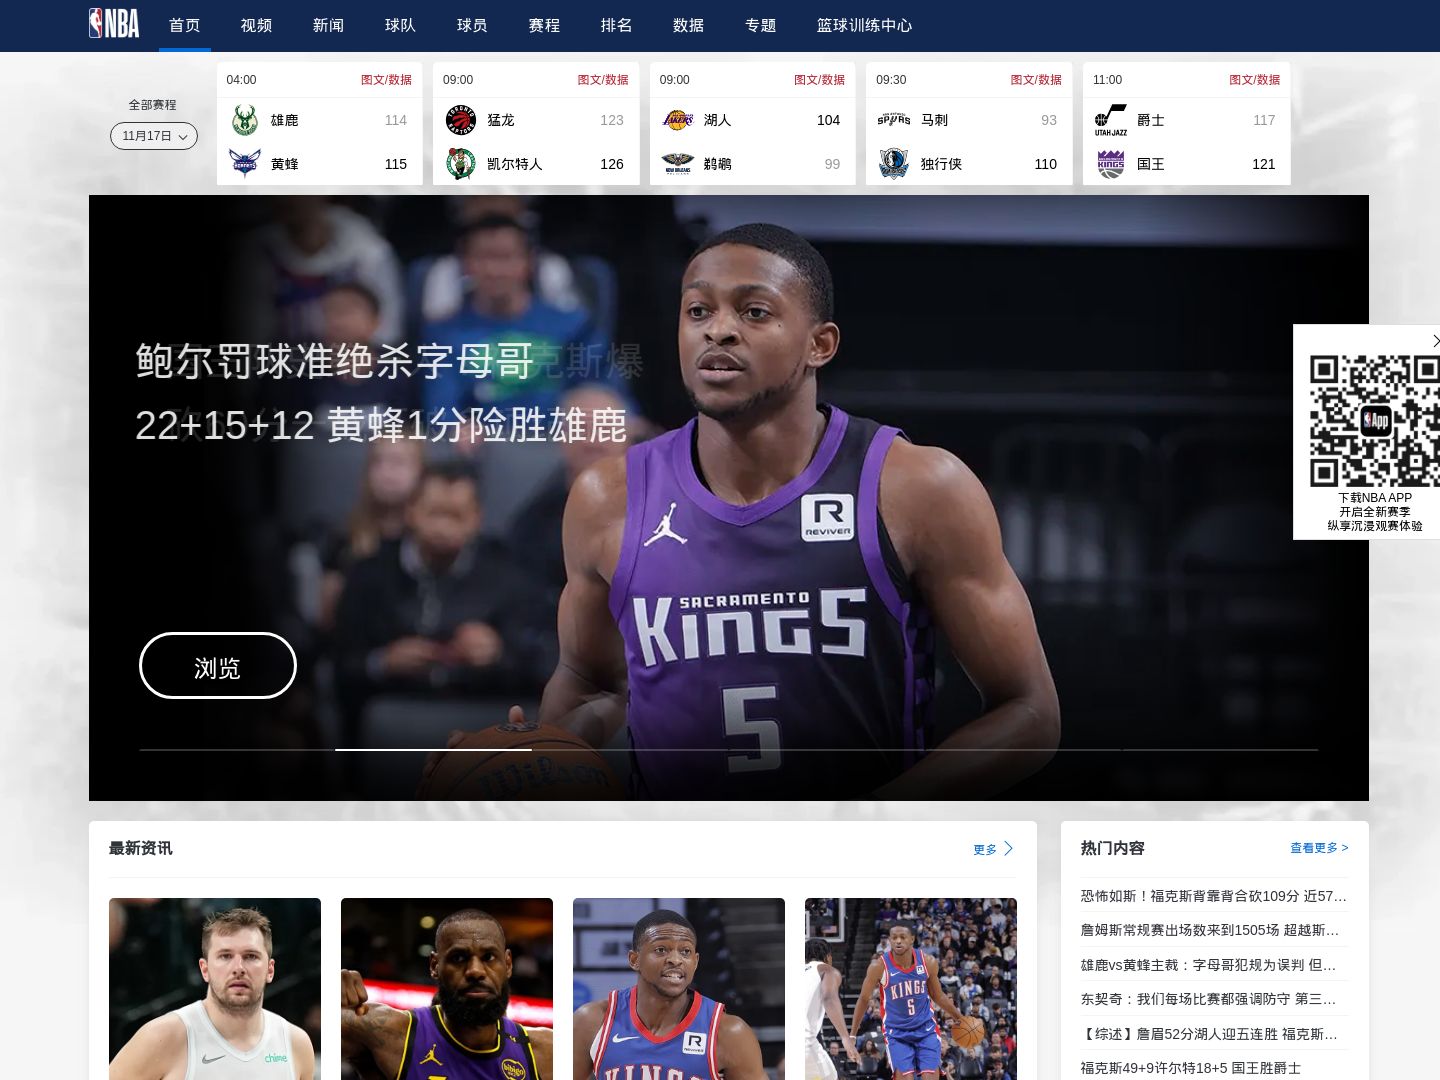Click the Lakers team logo

pyautogui.click(x=678, y=120)
